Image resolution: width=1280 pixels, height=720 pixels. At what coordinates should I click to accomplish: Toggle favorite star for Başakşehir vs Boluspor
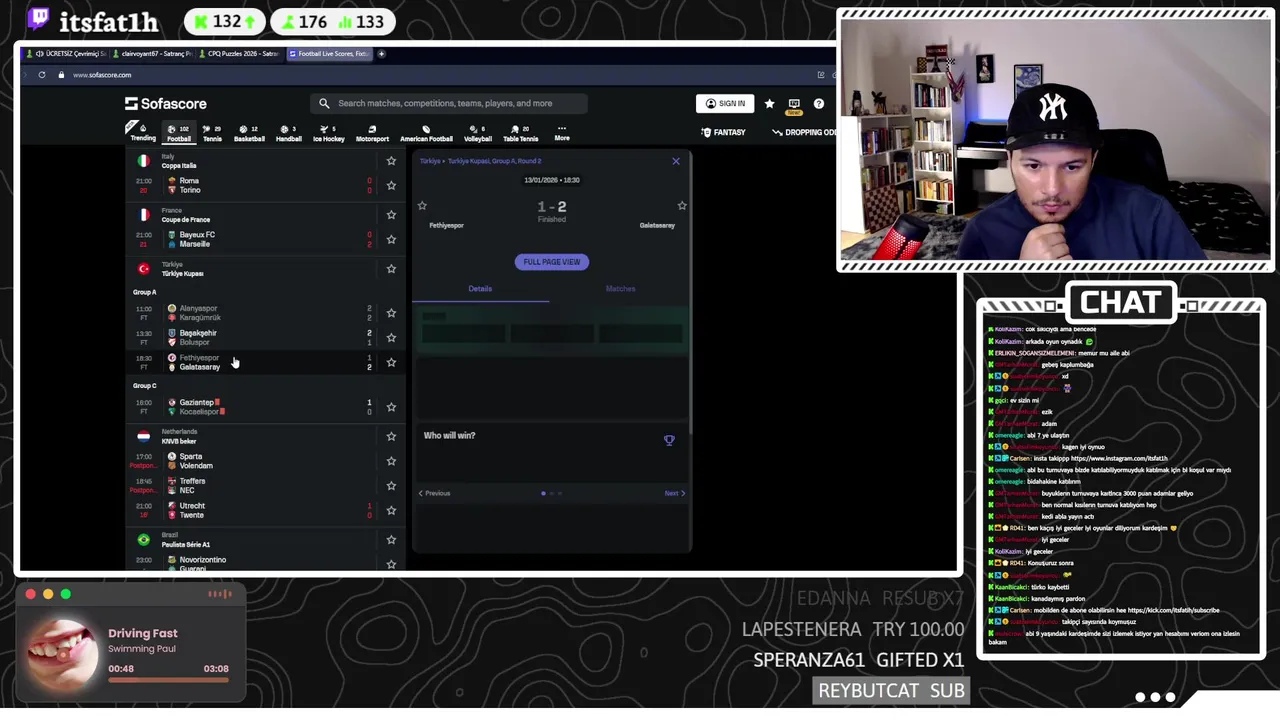(391, 337)
